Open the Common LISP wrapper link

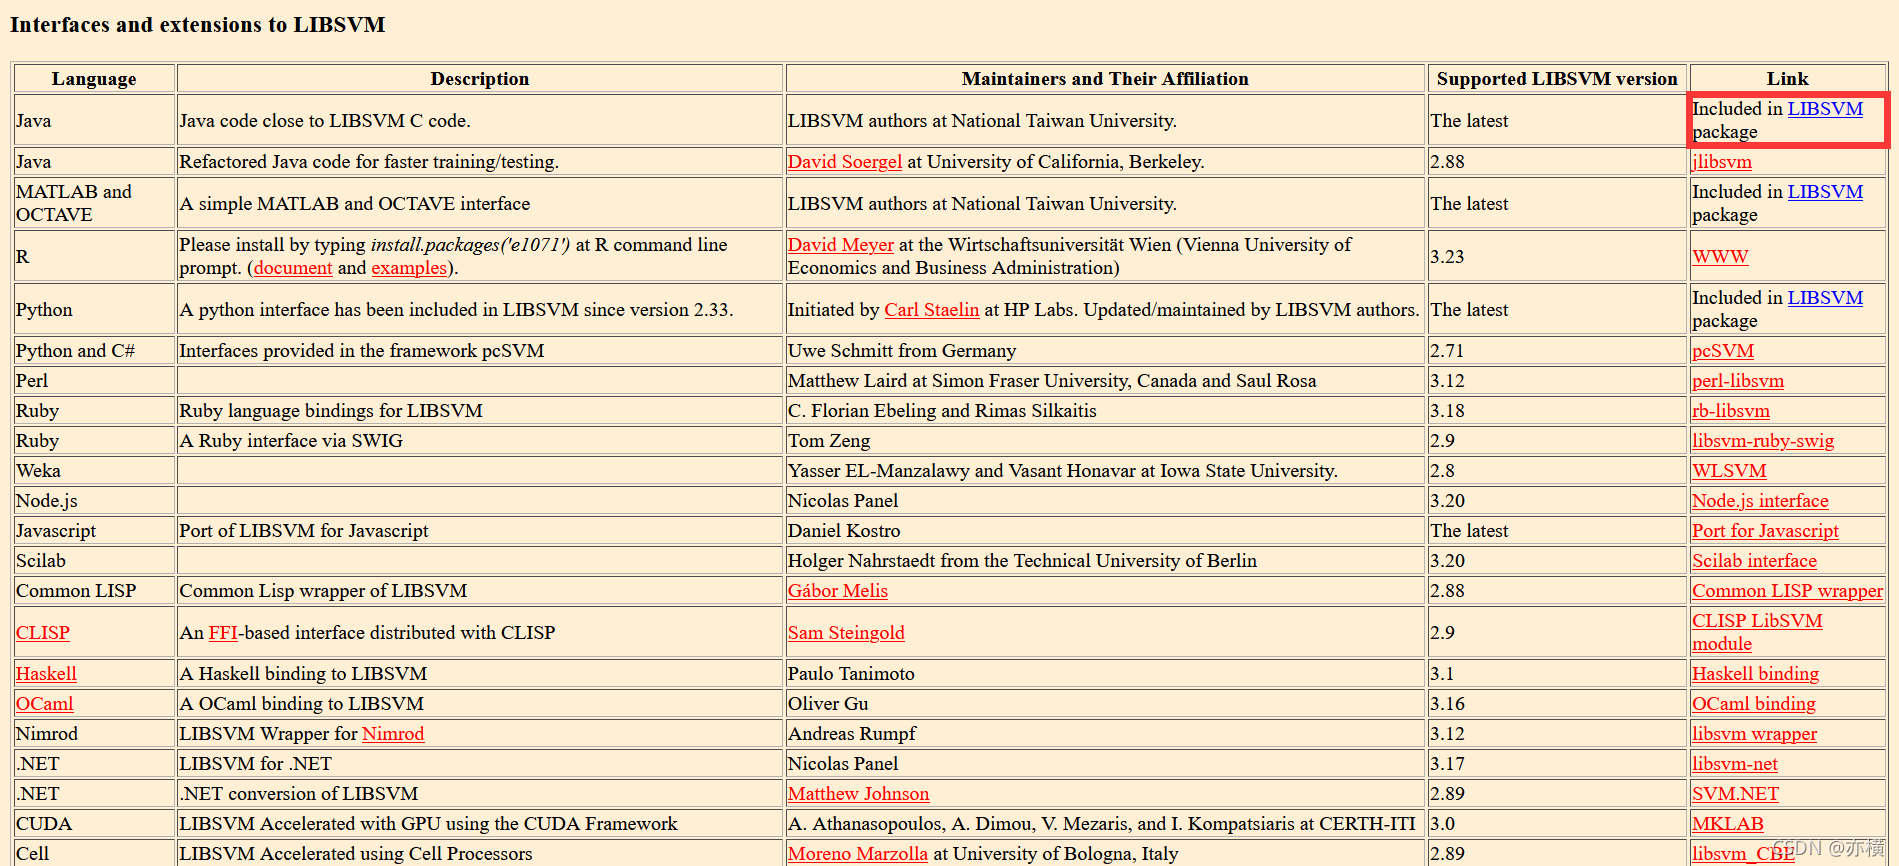tap(1787, 591)
